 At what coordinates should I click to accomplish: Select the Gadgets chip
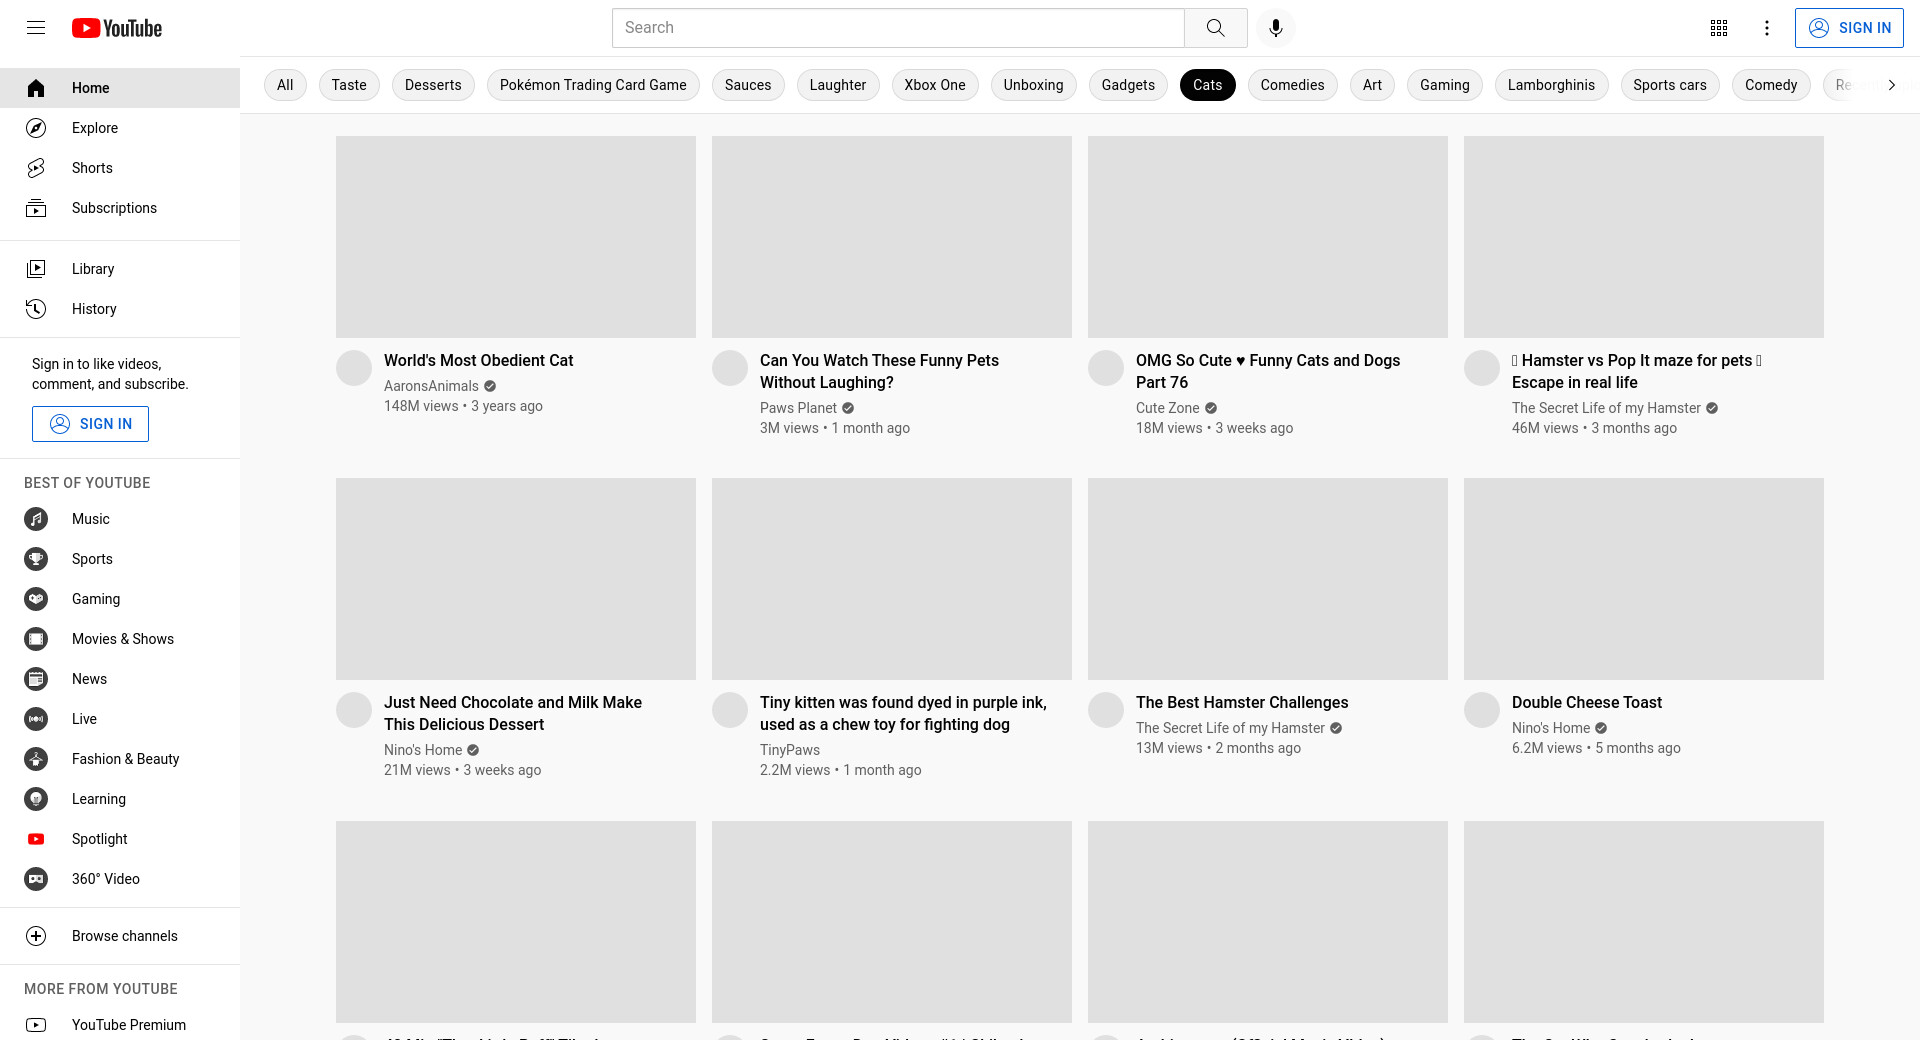(1128, 85)
